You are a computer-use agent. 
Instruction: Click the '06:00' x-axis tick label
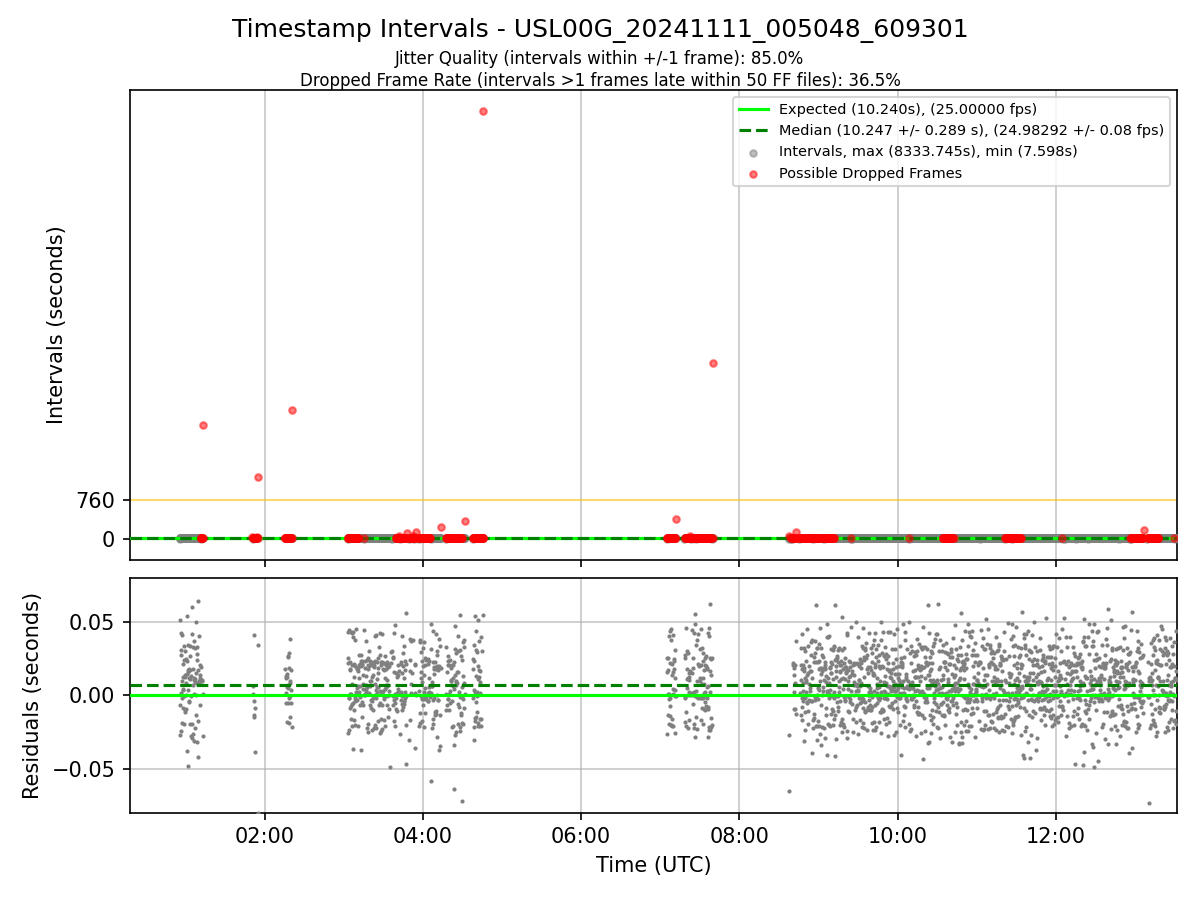click(581, 834)
